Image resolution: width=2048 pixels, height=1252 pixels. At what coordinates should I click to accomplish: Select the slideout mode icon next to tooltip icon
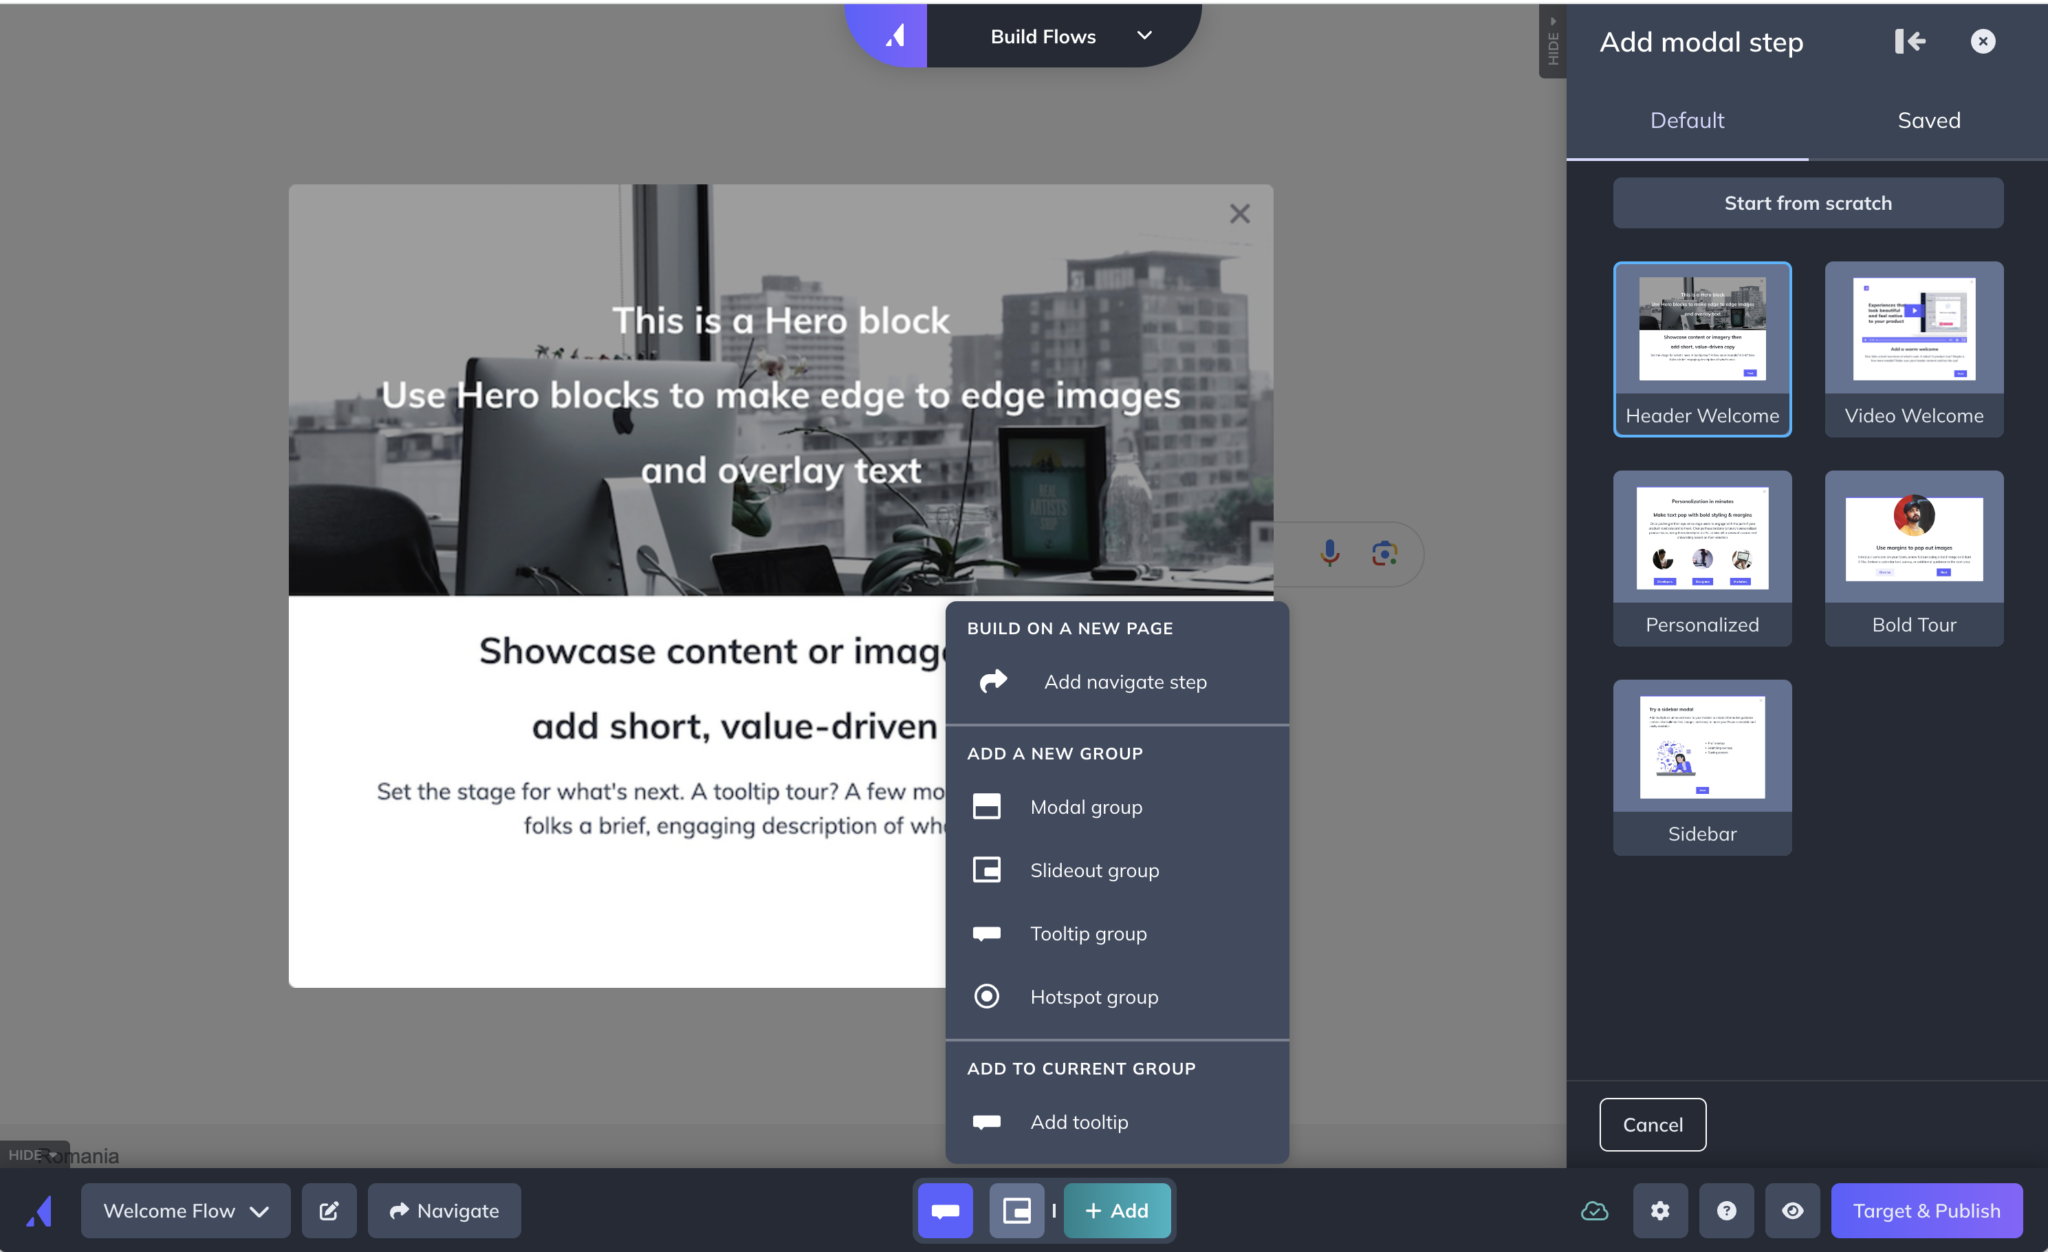pyautogui.click(x=1016, y=1210)
